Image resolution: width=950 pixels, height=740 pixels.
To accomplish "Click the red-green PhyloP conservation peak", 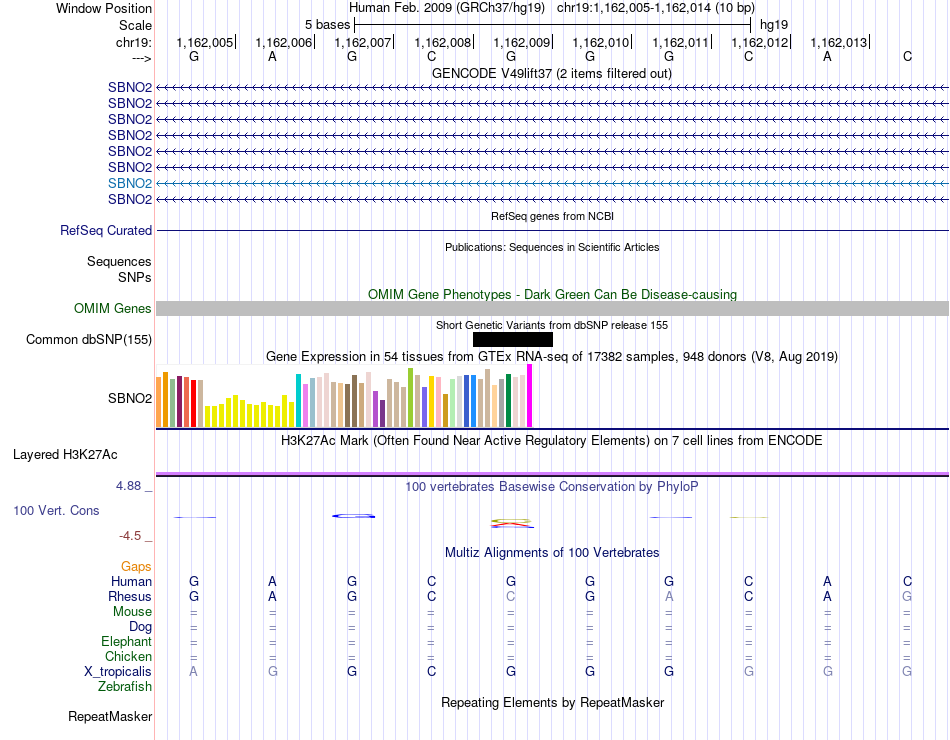I will pyautogui.click(x=512, y=523).
